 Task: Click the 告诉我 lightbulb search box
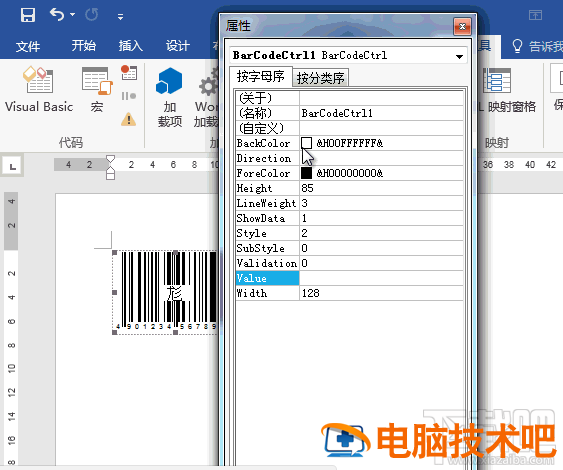[538, 46]
